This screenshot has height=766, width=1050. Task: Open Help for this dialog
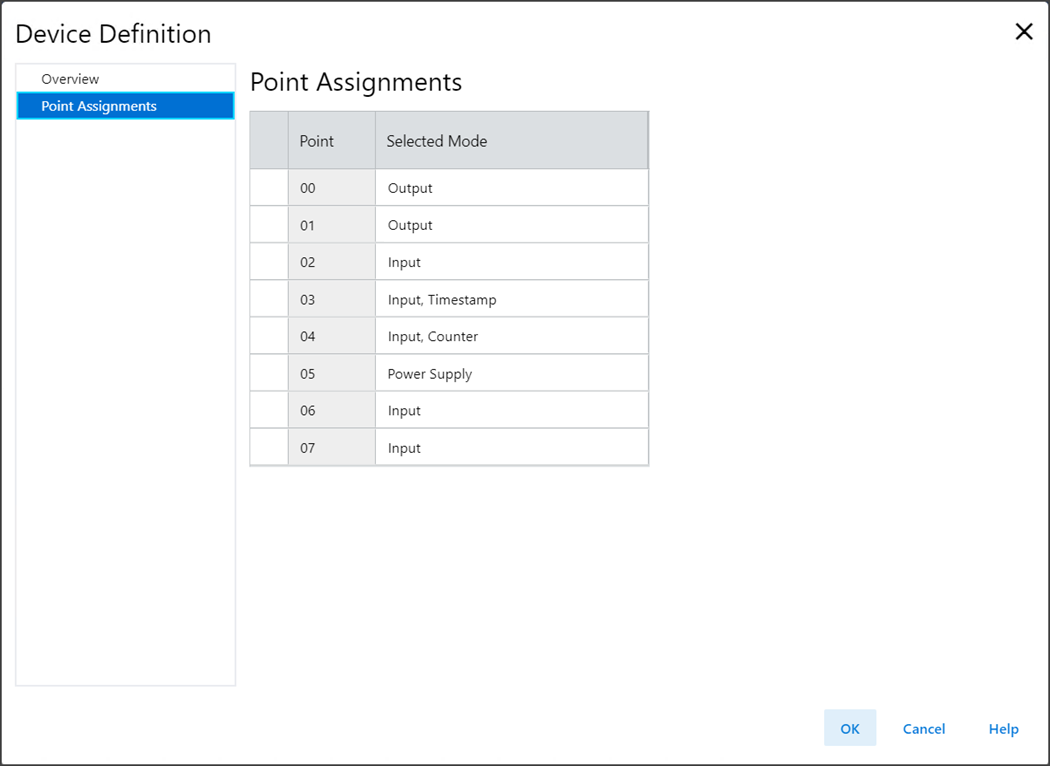pyautogui.click(x=1003, y=728)
